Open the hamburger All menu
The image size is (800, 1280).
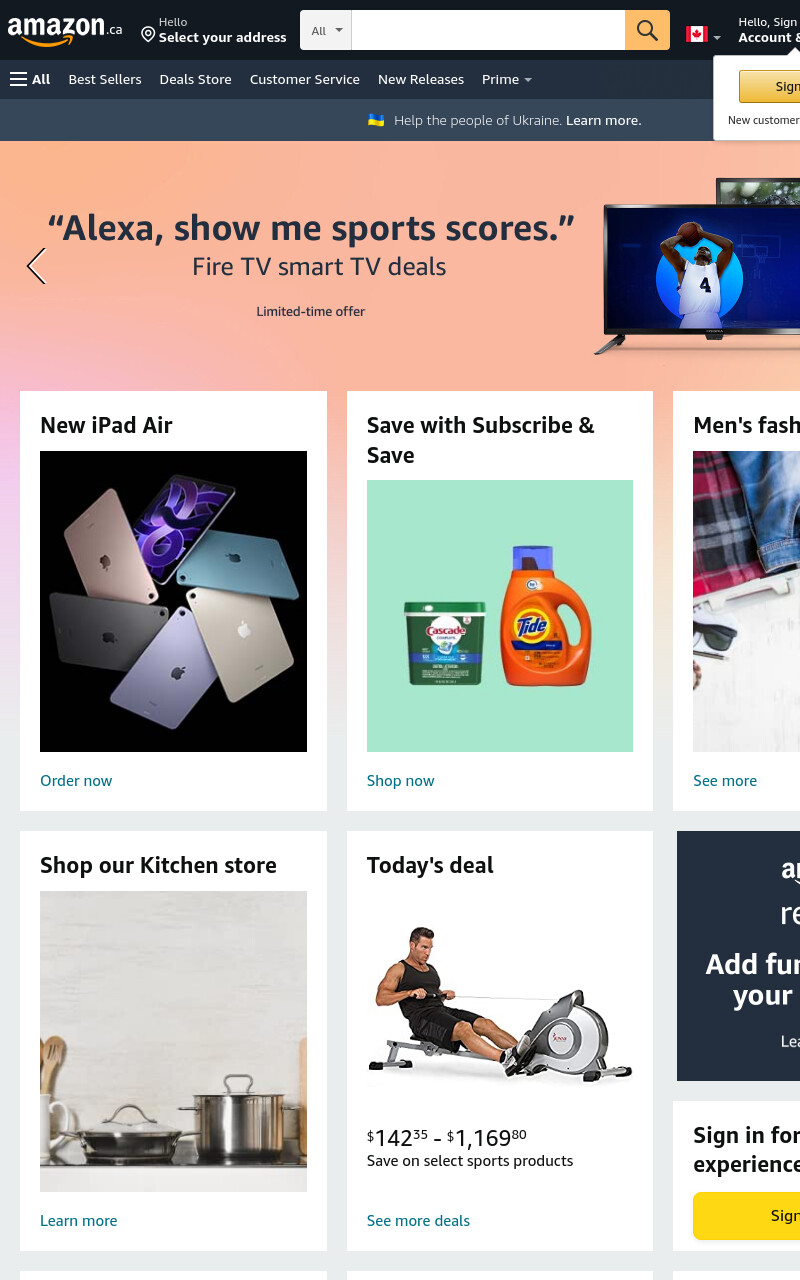tap(29, 79)
